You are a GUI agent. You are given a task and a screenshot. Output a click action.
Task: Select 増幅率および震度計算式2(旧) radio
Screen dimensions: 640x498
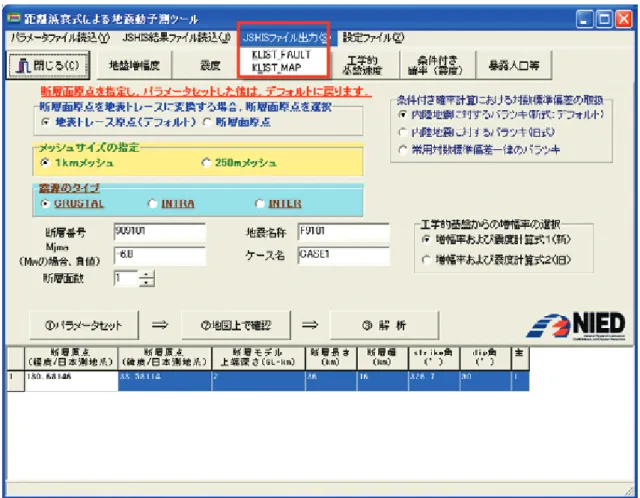426,259
